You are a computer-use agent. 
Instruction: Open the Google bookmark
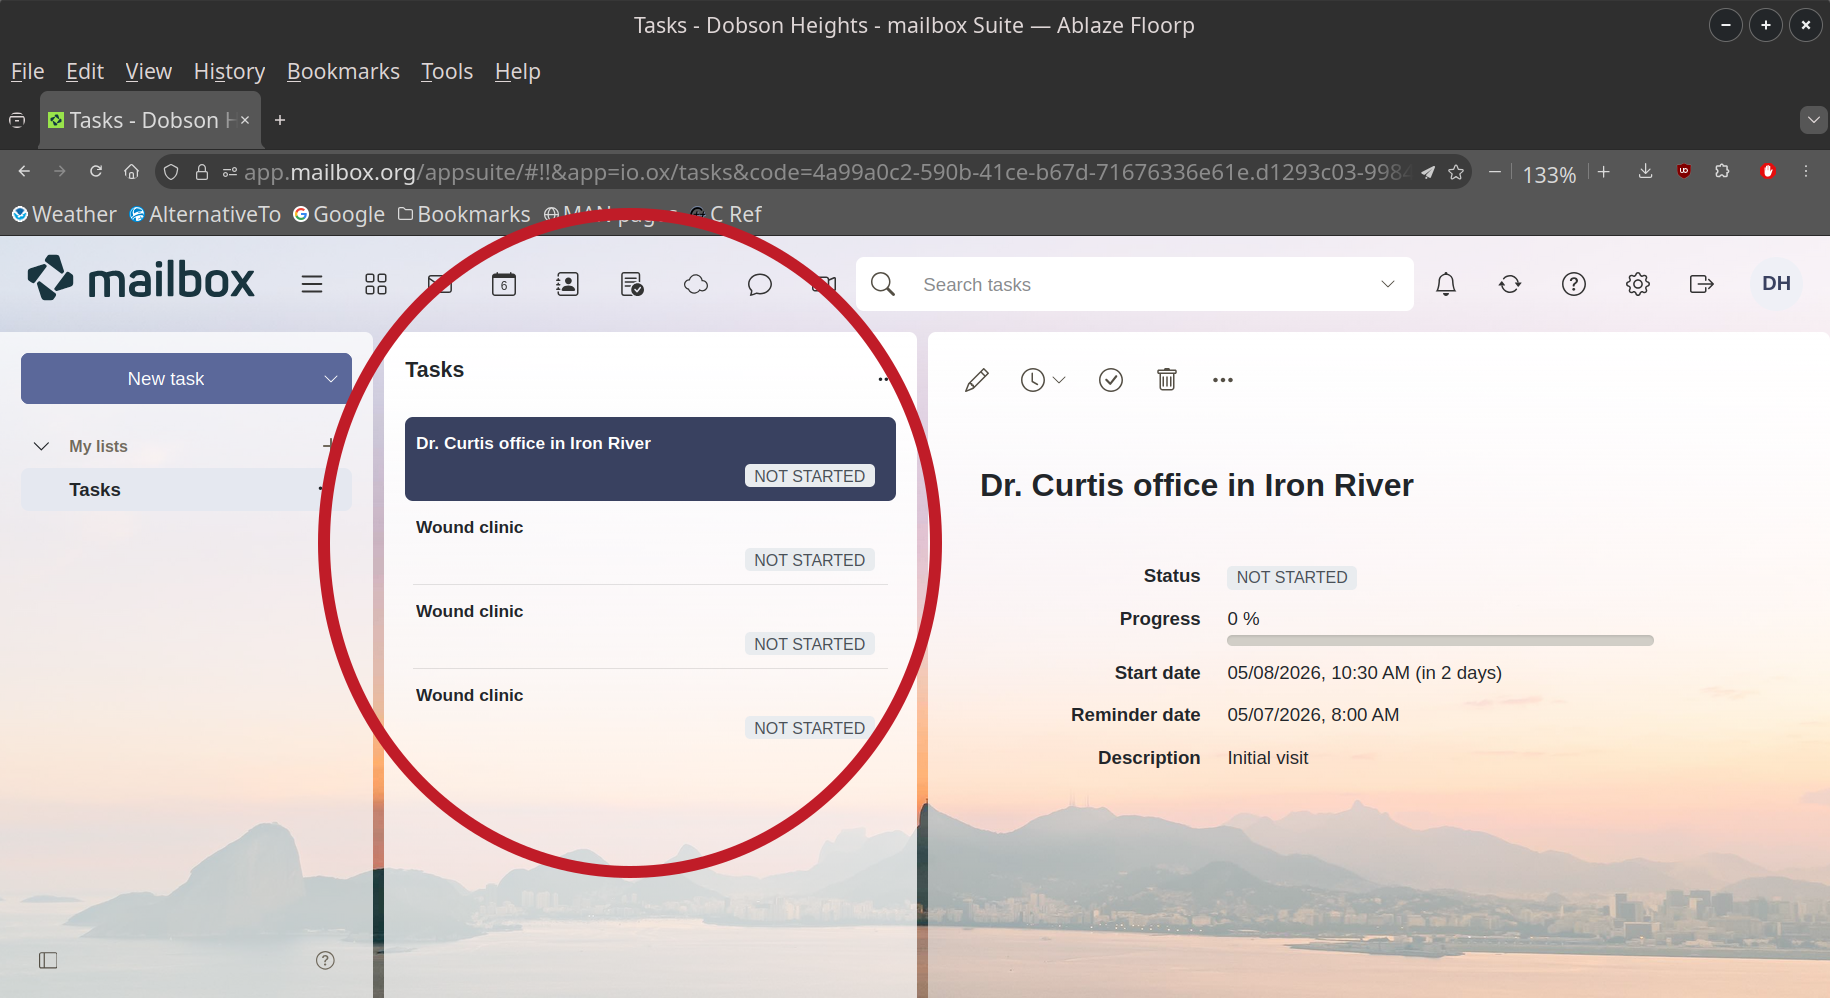(339, 214)
